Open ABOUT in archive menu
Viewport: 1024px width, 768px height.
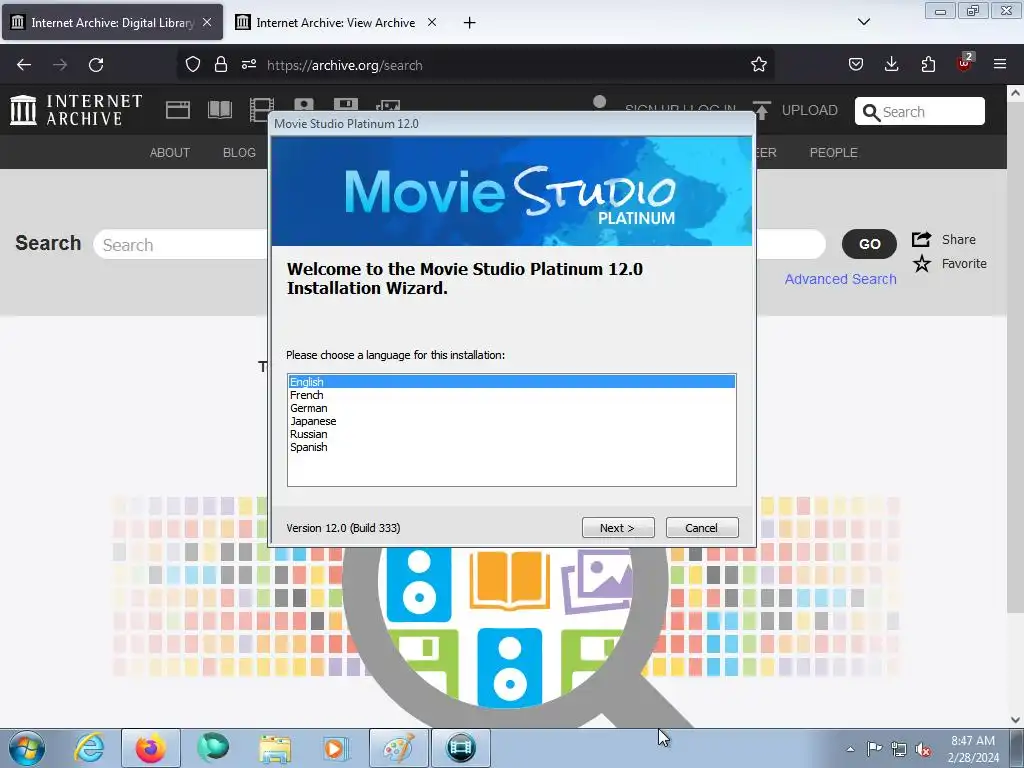pos(170,152)
